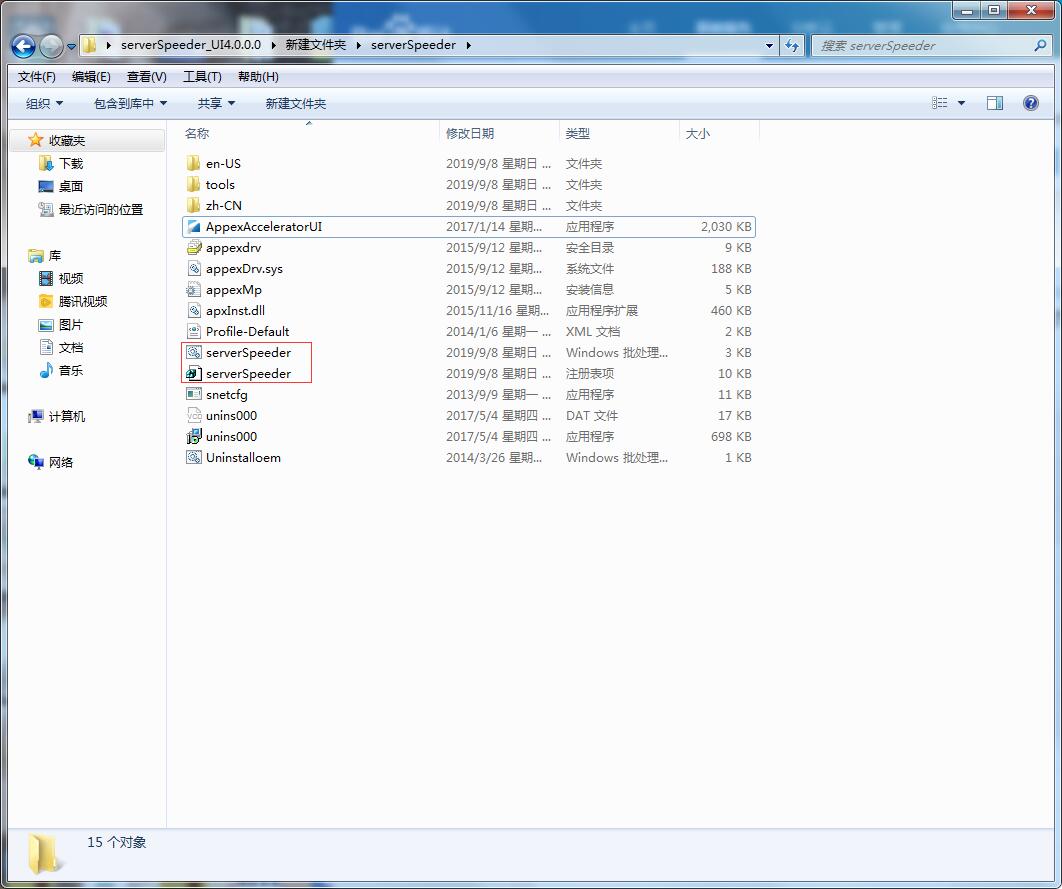Toggle the preview pane icon

pos(994,103)
